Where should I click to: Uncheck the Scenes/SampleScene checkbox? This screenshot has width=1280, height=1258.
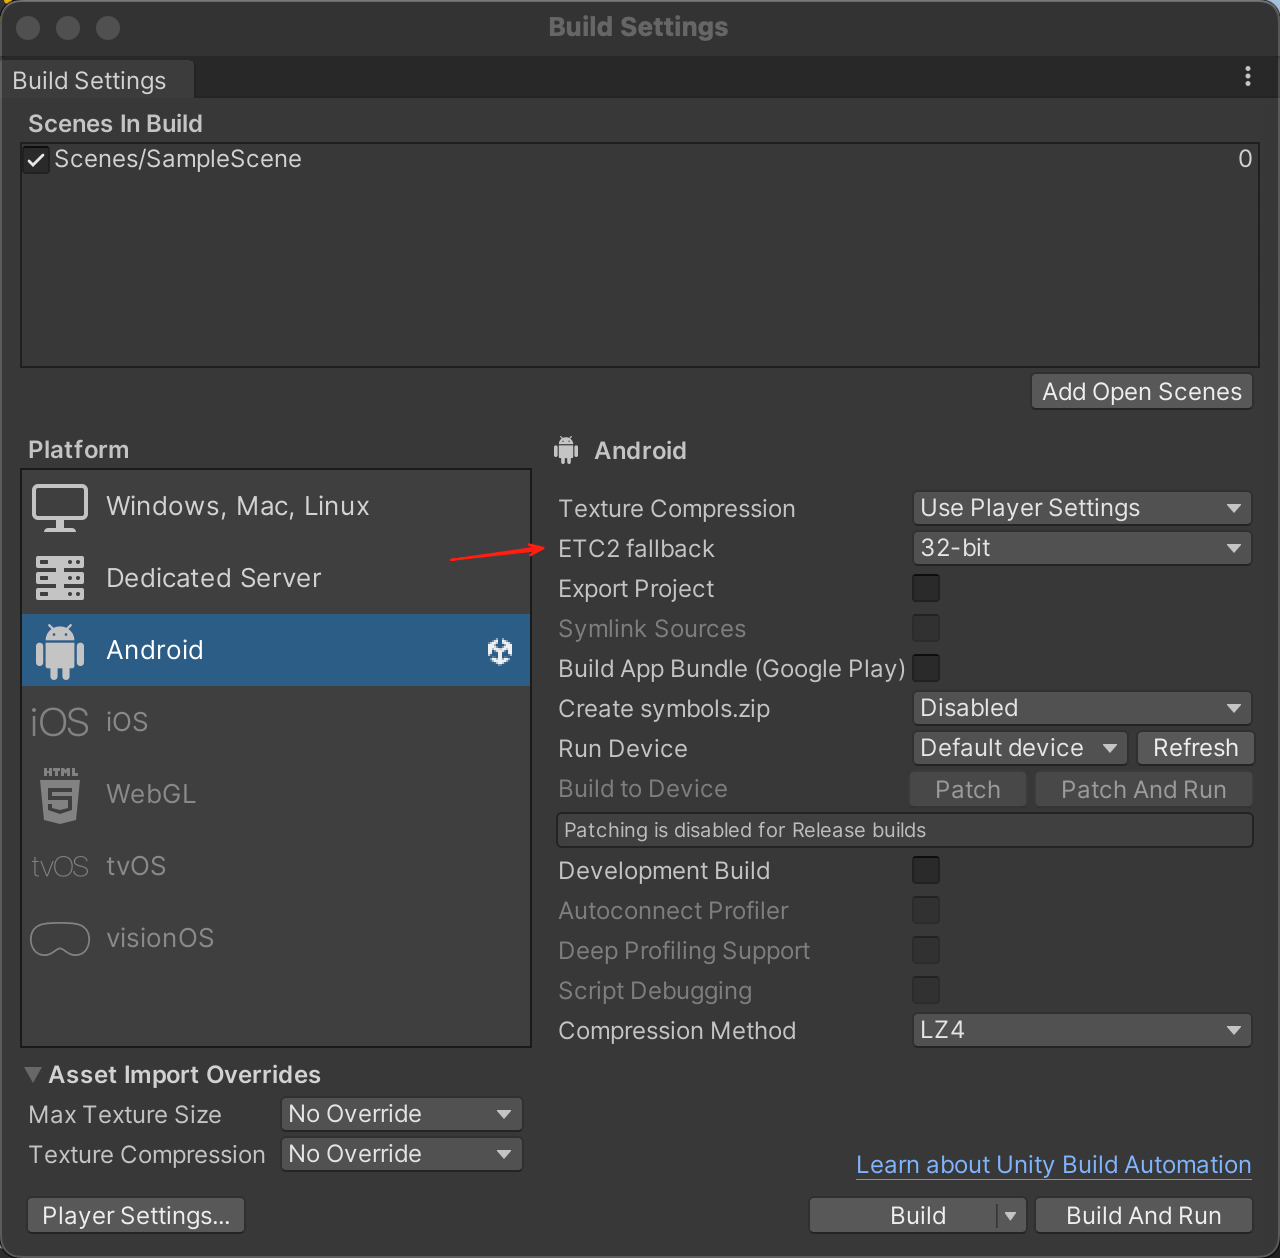point(37,160)
